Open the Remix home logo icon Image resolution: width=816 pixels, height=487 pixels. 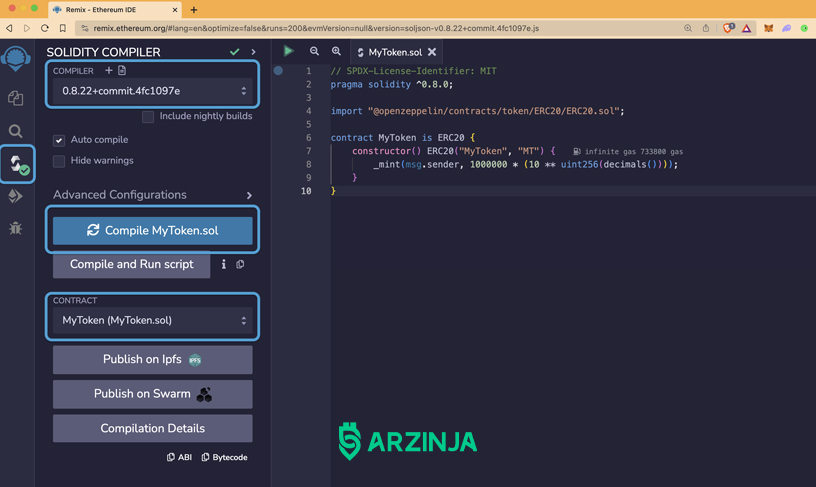(x=16, y=59)
